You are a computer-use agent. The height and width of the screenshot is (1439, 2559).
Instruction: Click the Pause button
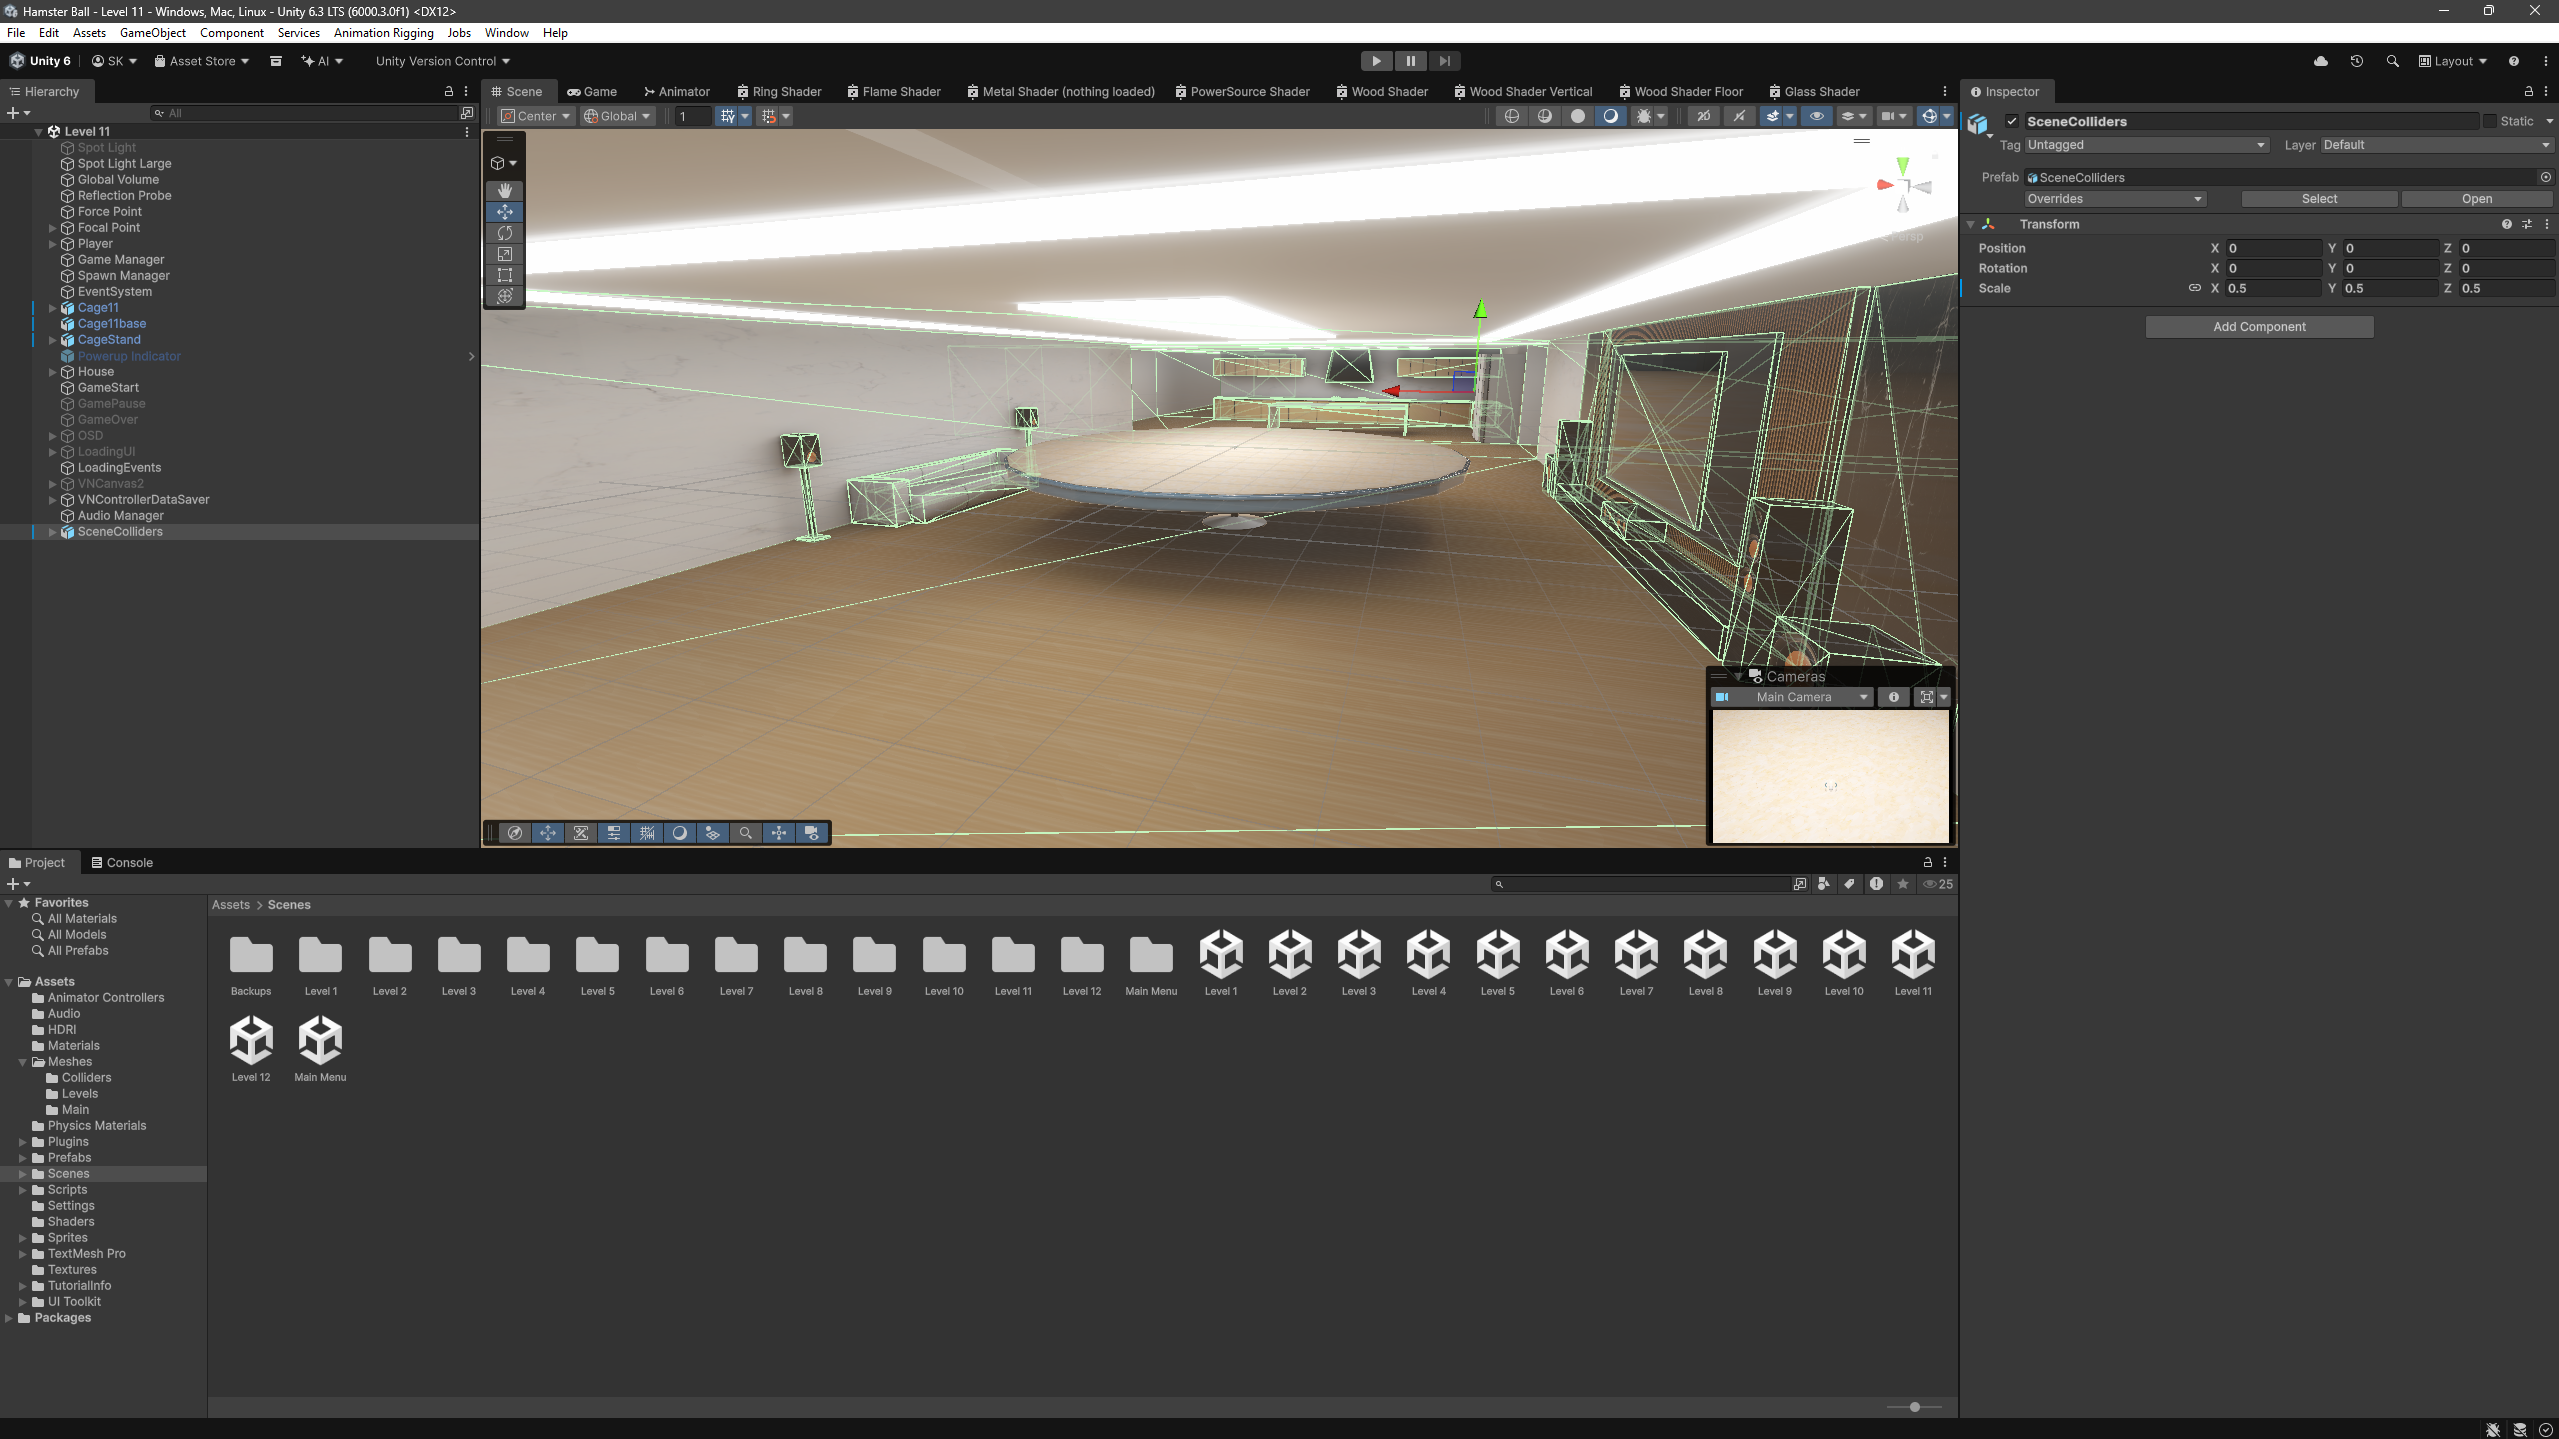(x=1410, y=61)
